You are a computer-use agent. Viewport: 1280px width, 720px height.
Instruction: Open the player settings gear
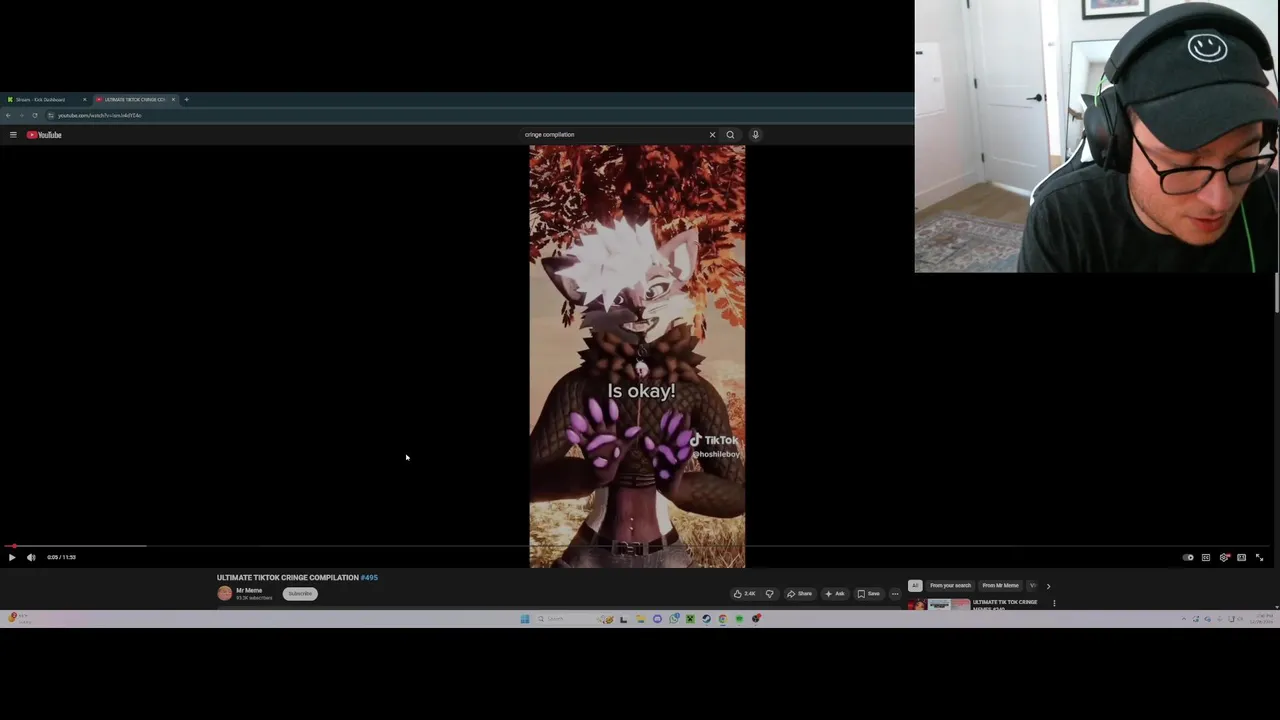coord(1224,557)
